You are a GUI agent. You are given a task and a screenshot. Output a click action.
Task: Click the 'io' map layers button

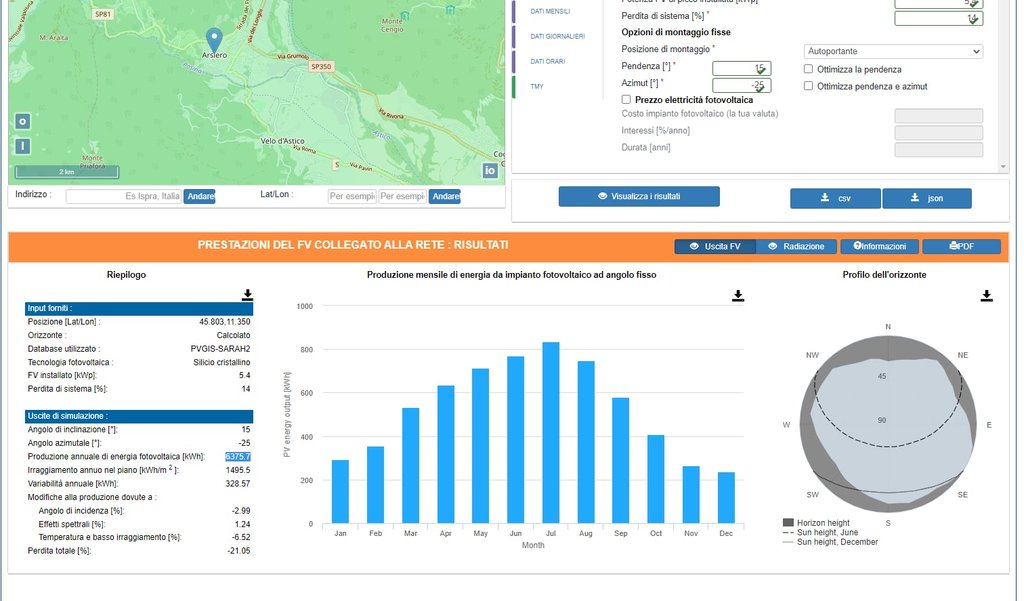click(490, 170)
